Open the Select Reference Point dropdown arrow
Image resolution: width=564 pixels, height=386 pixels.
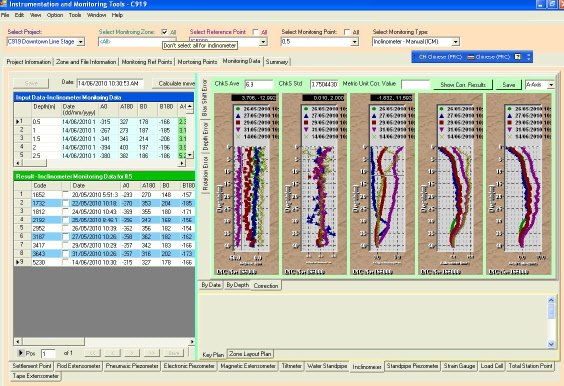point(263,42)
